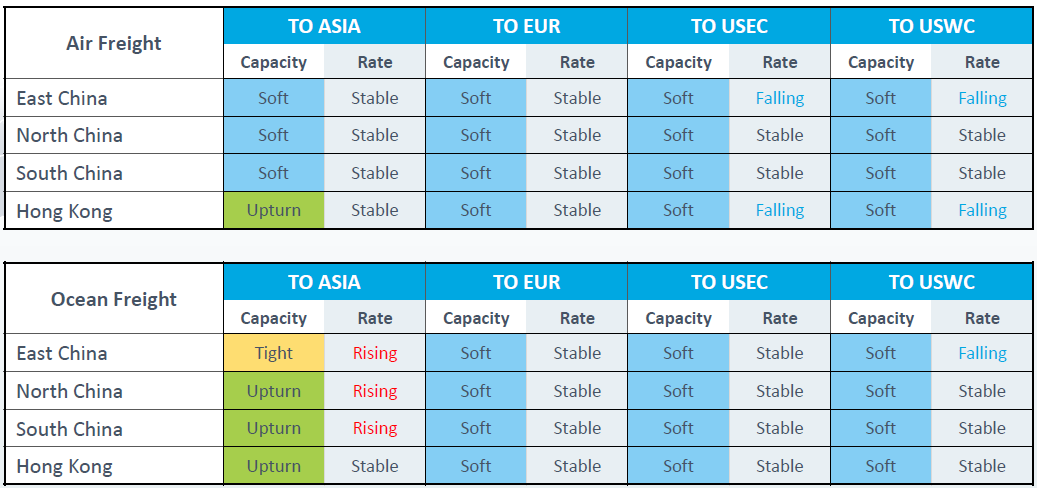The image size is (1037, 488).
Task: Select the Hong Kong row label in Air Freight table
Action: pyautogui.click(x=64, y=210)
